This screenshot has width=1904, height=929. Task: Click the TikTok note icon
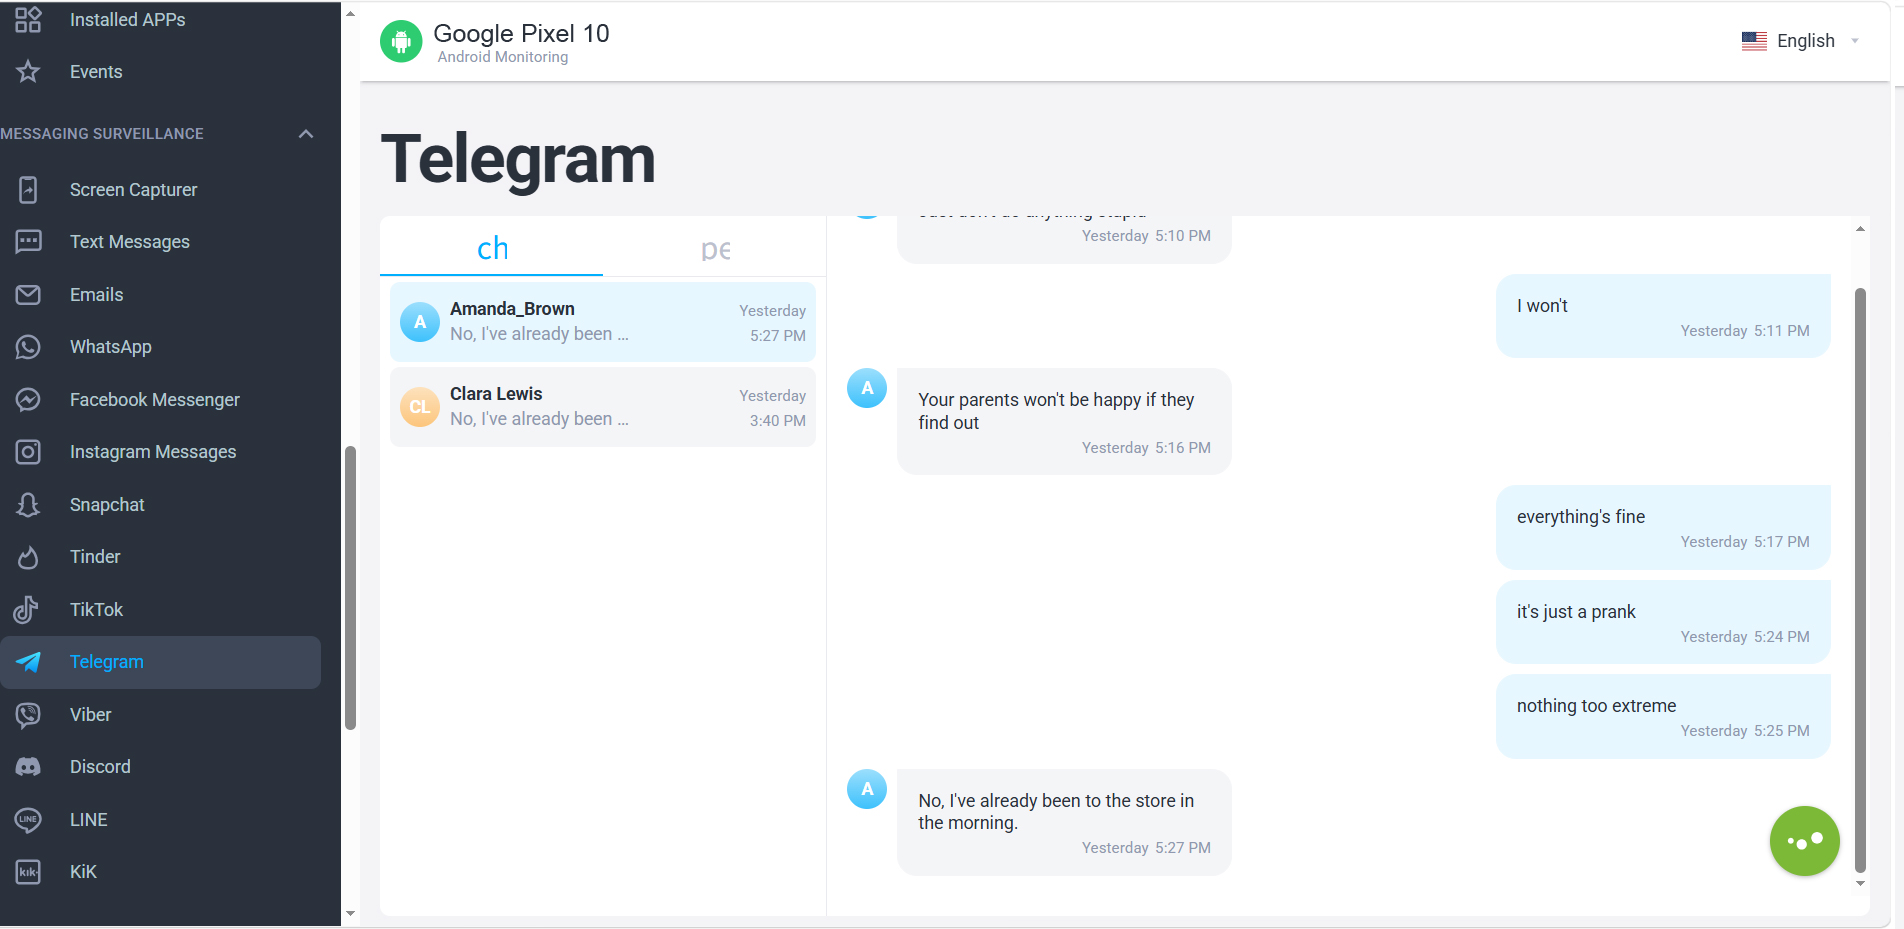coord(27,610)
